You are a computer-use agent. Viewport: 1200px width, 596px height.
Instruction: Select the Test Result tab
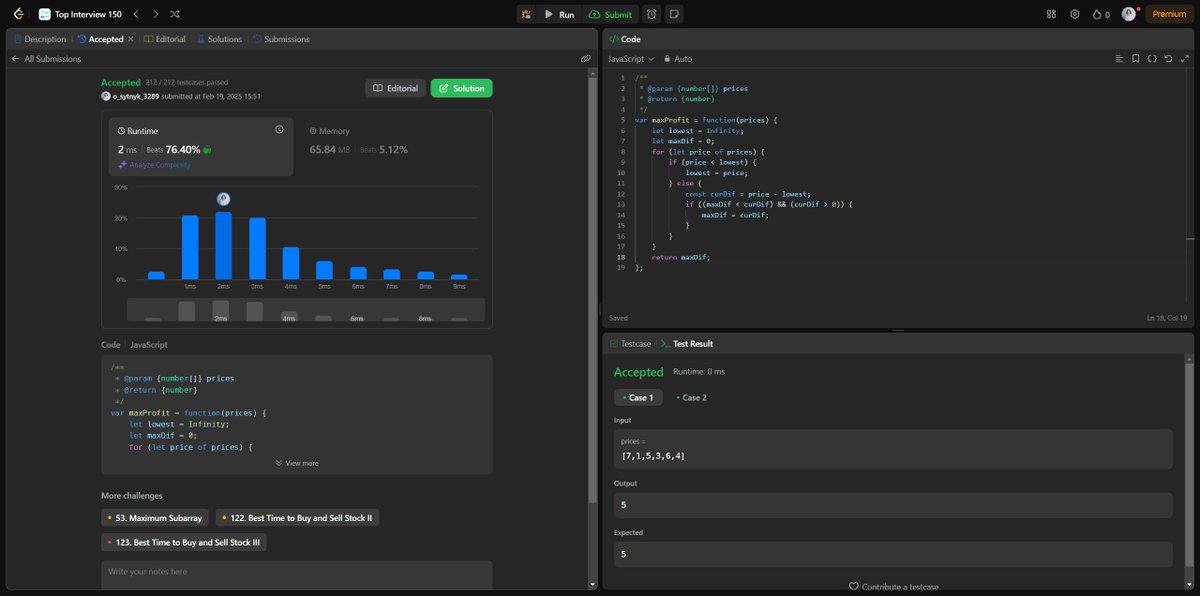686,343
